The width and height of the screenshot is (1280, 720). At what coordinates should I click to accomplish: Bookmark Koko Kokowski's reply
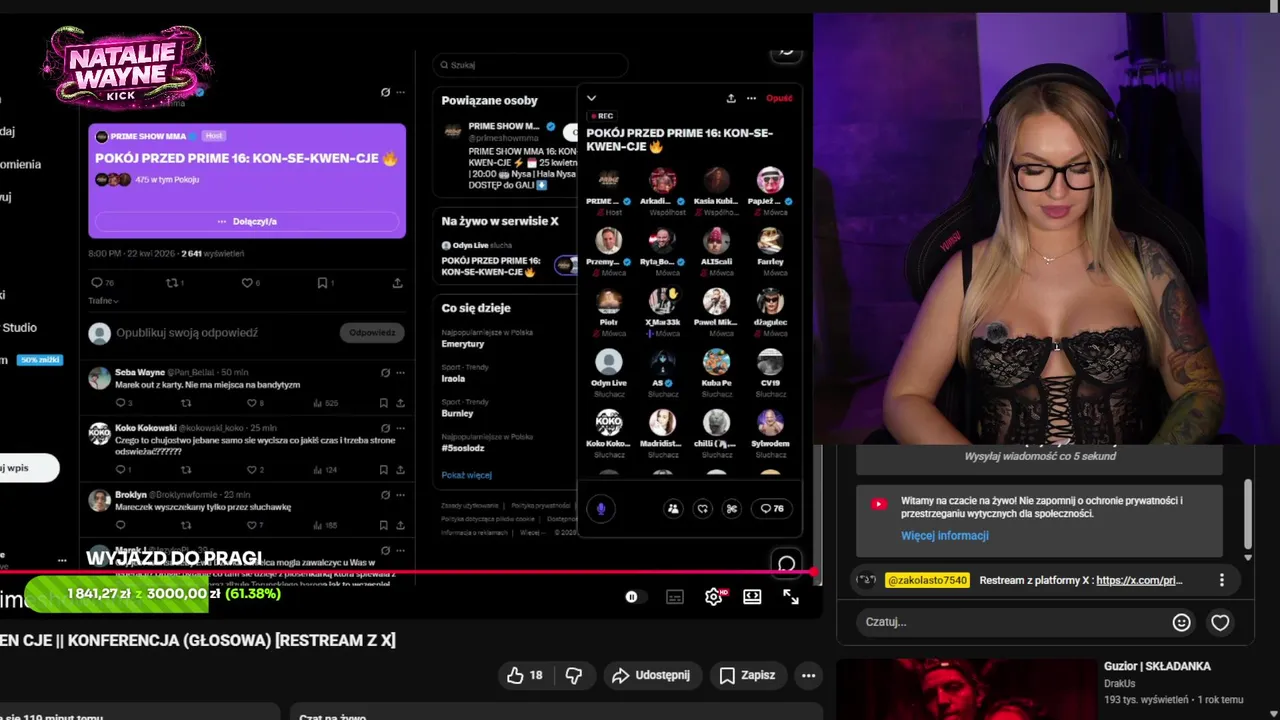click(383, 469)
